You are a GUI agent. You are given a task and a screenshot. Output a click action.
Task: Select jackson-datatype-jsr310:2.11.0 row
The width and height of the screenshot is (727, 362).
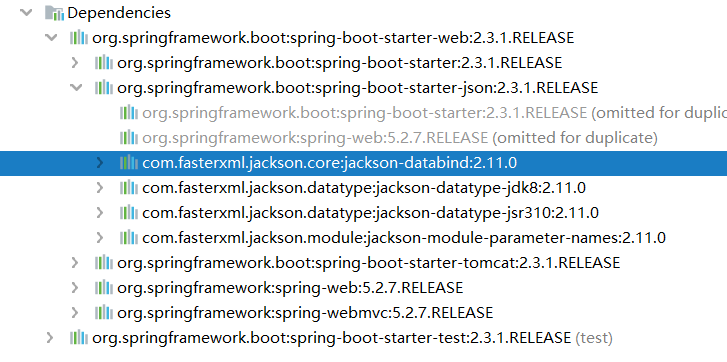point(370,213)
